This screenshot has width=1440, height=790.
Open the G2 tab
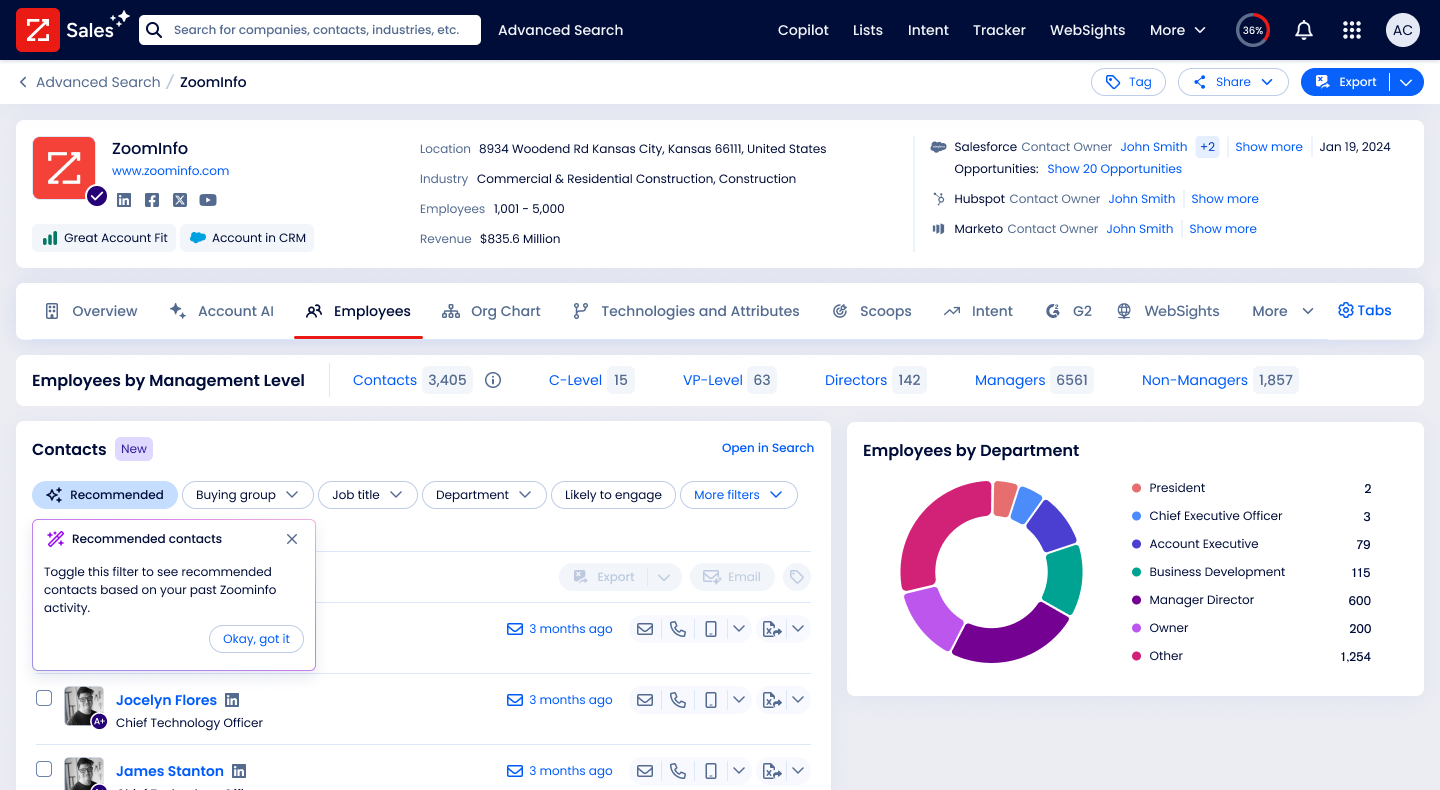pyautogui.click(x=1068, y=311)
